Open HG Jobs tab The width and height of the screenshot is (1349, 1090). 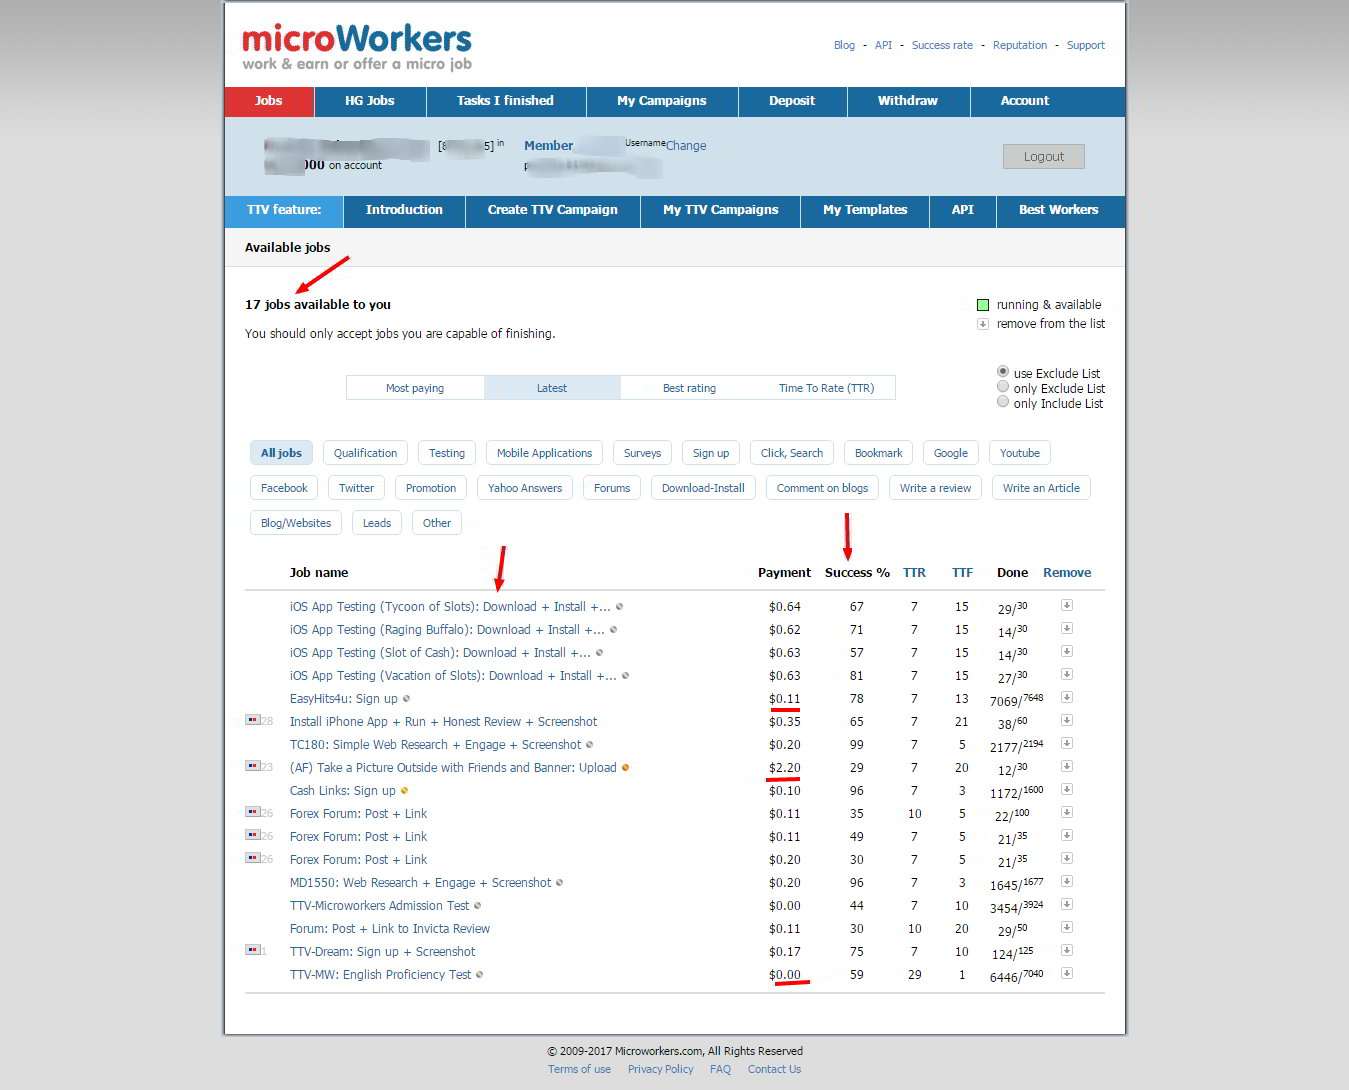coord(370,101)
